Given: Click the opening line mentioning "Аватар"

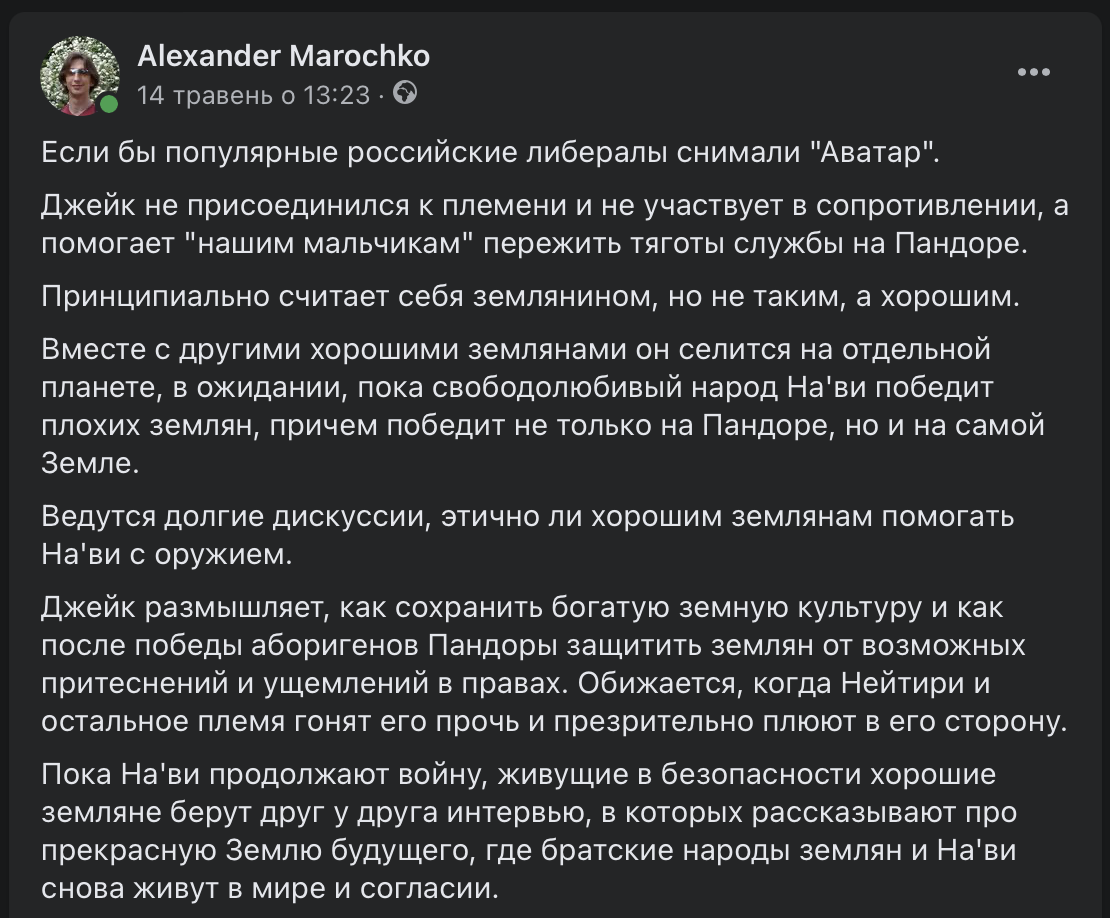Looking at the screenshot, I should pos(491,154).
